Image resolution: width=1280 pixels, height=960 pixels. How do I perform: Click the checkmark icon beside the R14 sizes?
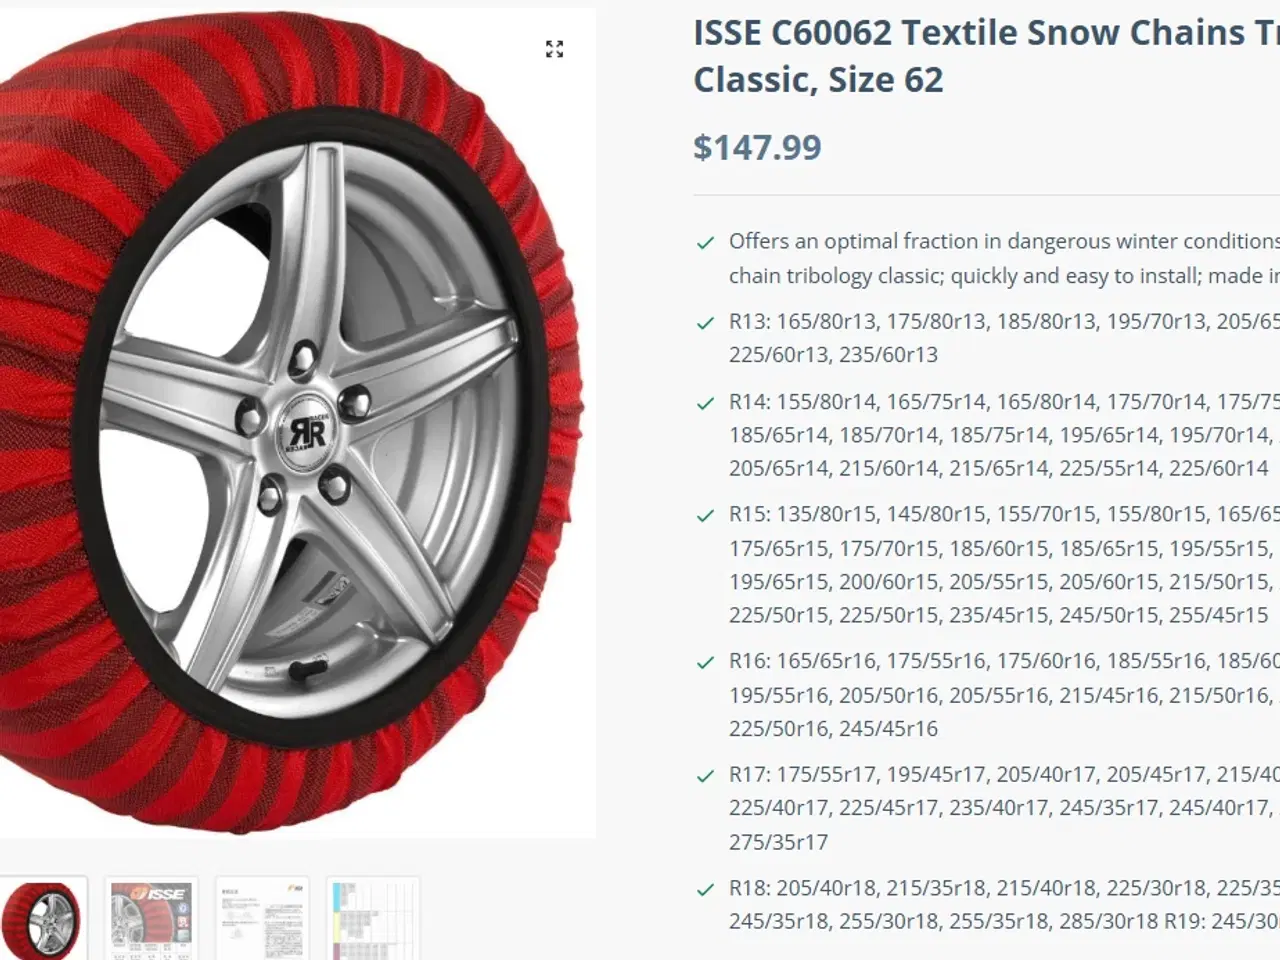(706, 403)
